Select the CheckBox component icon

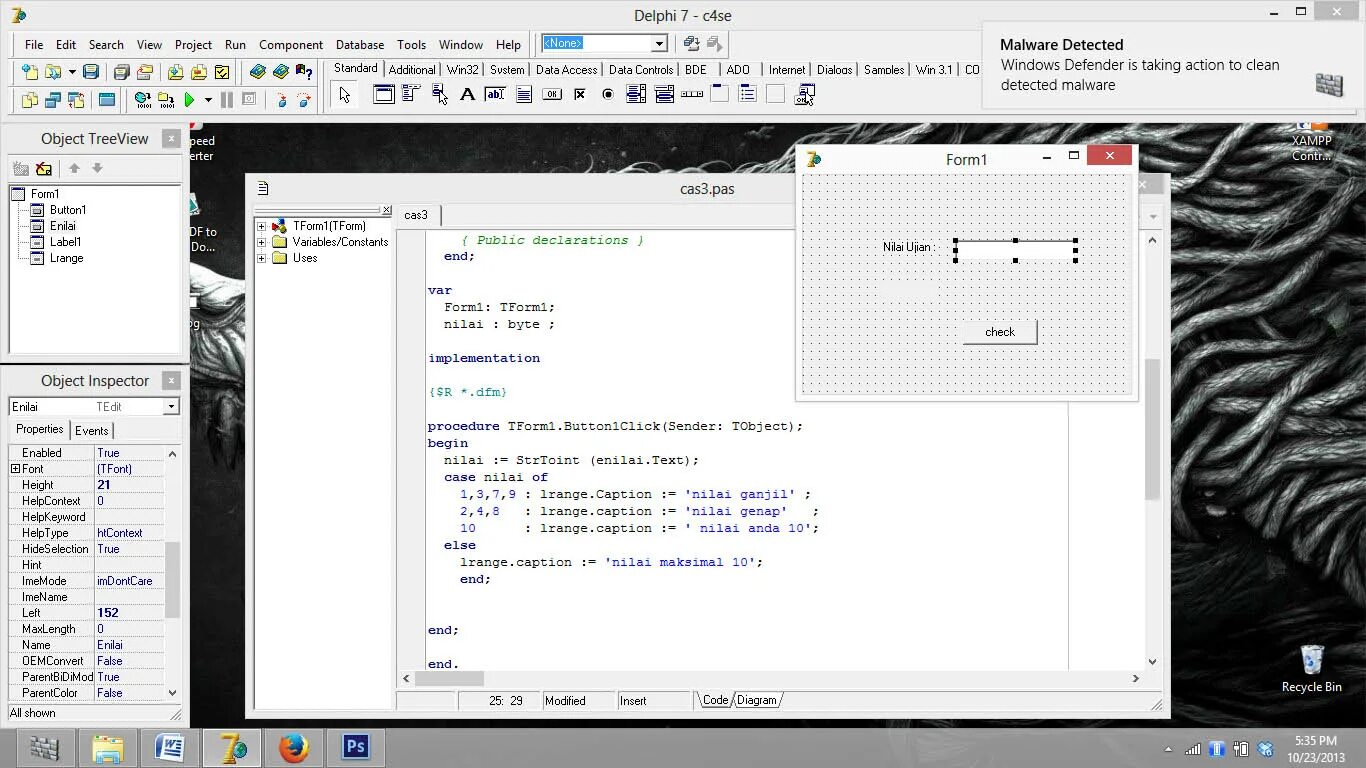click(579, 95)
